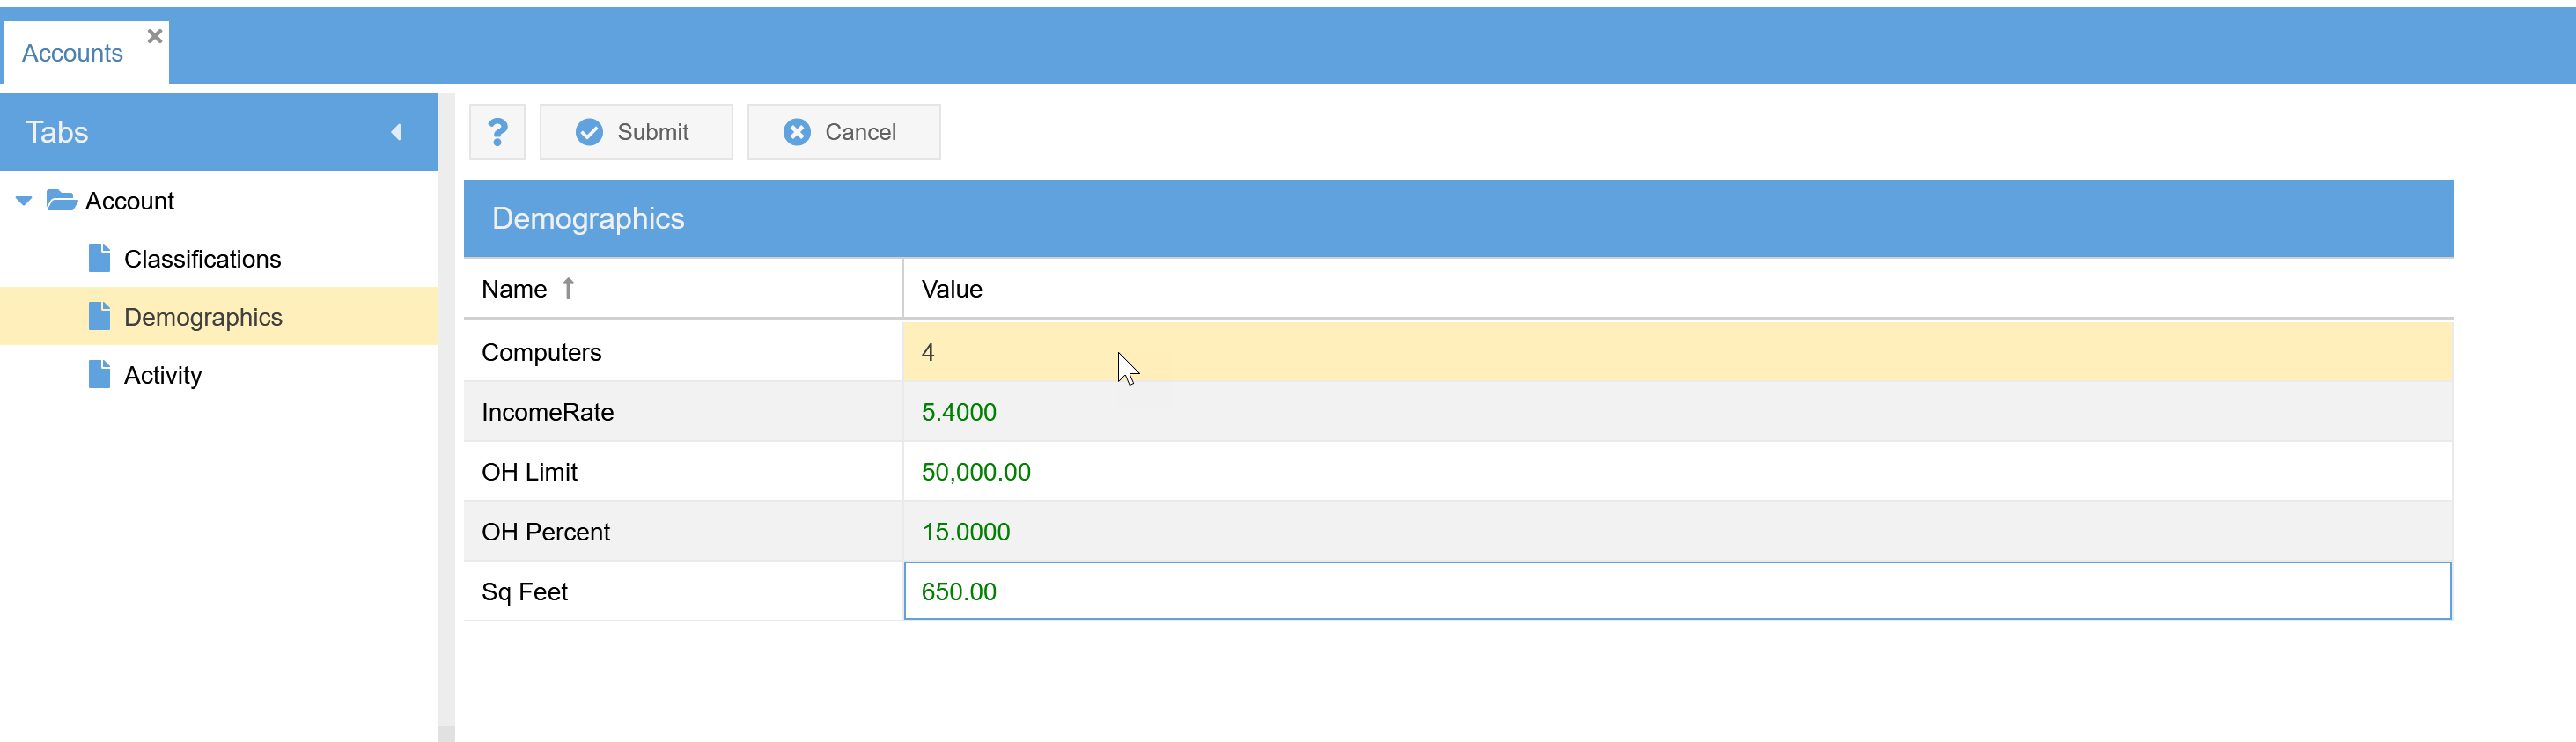2576x742 pixels.
Task: Close the Accounts tab
Action: point(155,36)
